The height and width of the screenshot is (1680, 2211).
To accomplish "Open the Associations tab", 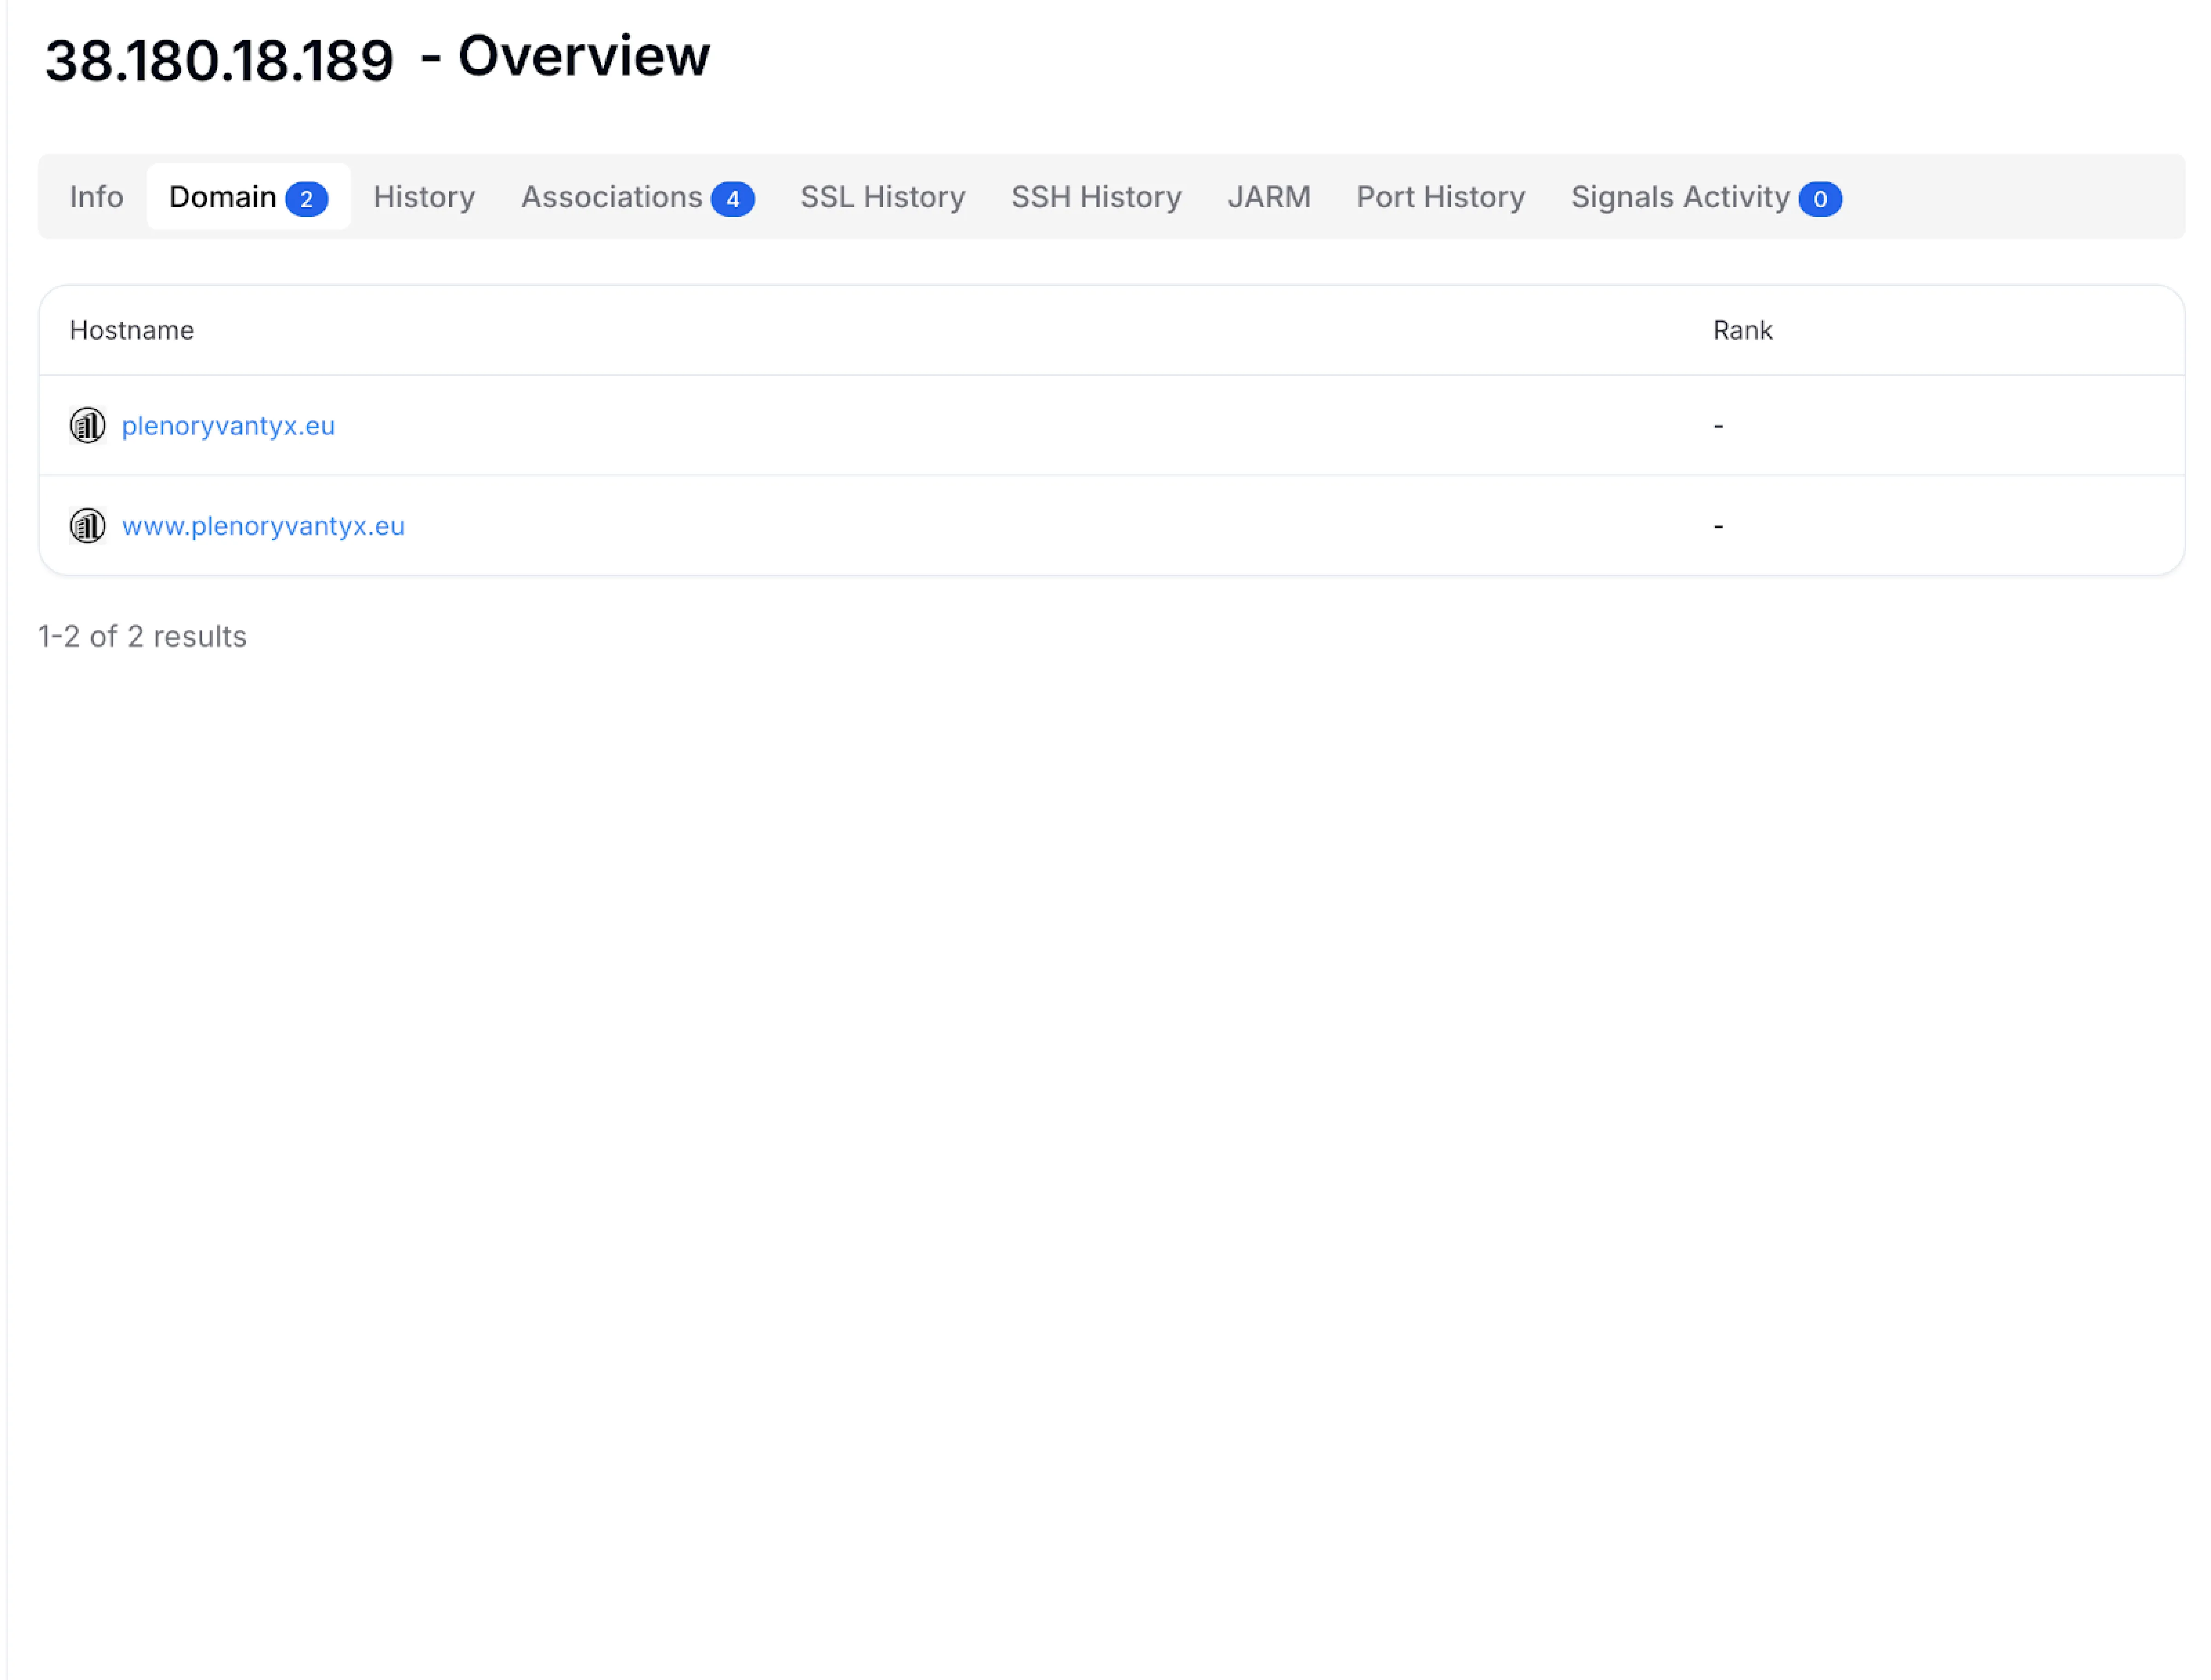I will (x=637, y=197).
